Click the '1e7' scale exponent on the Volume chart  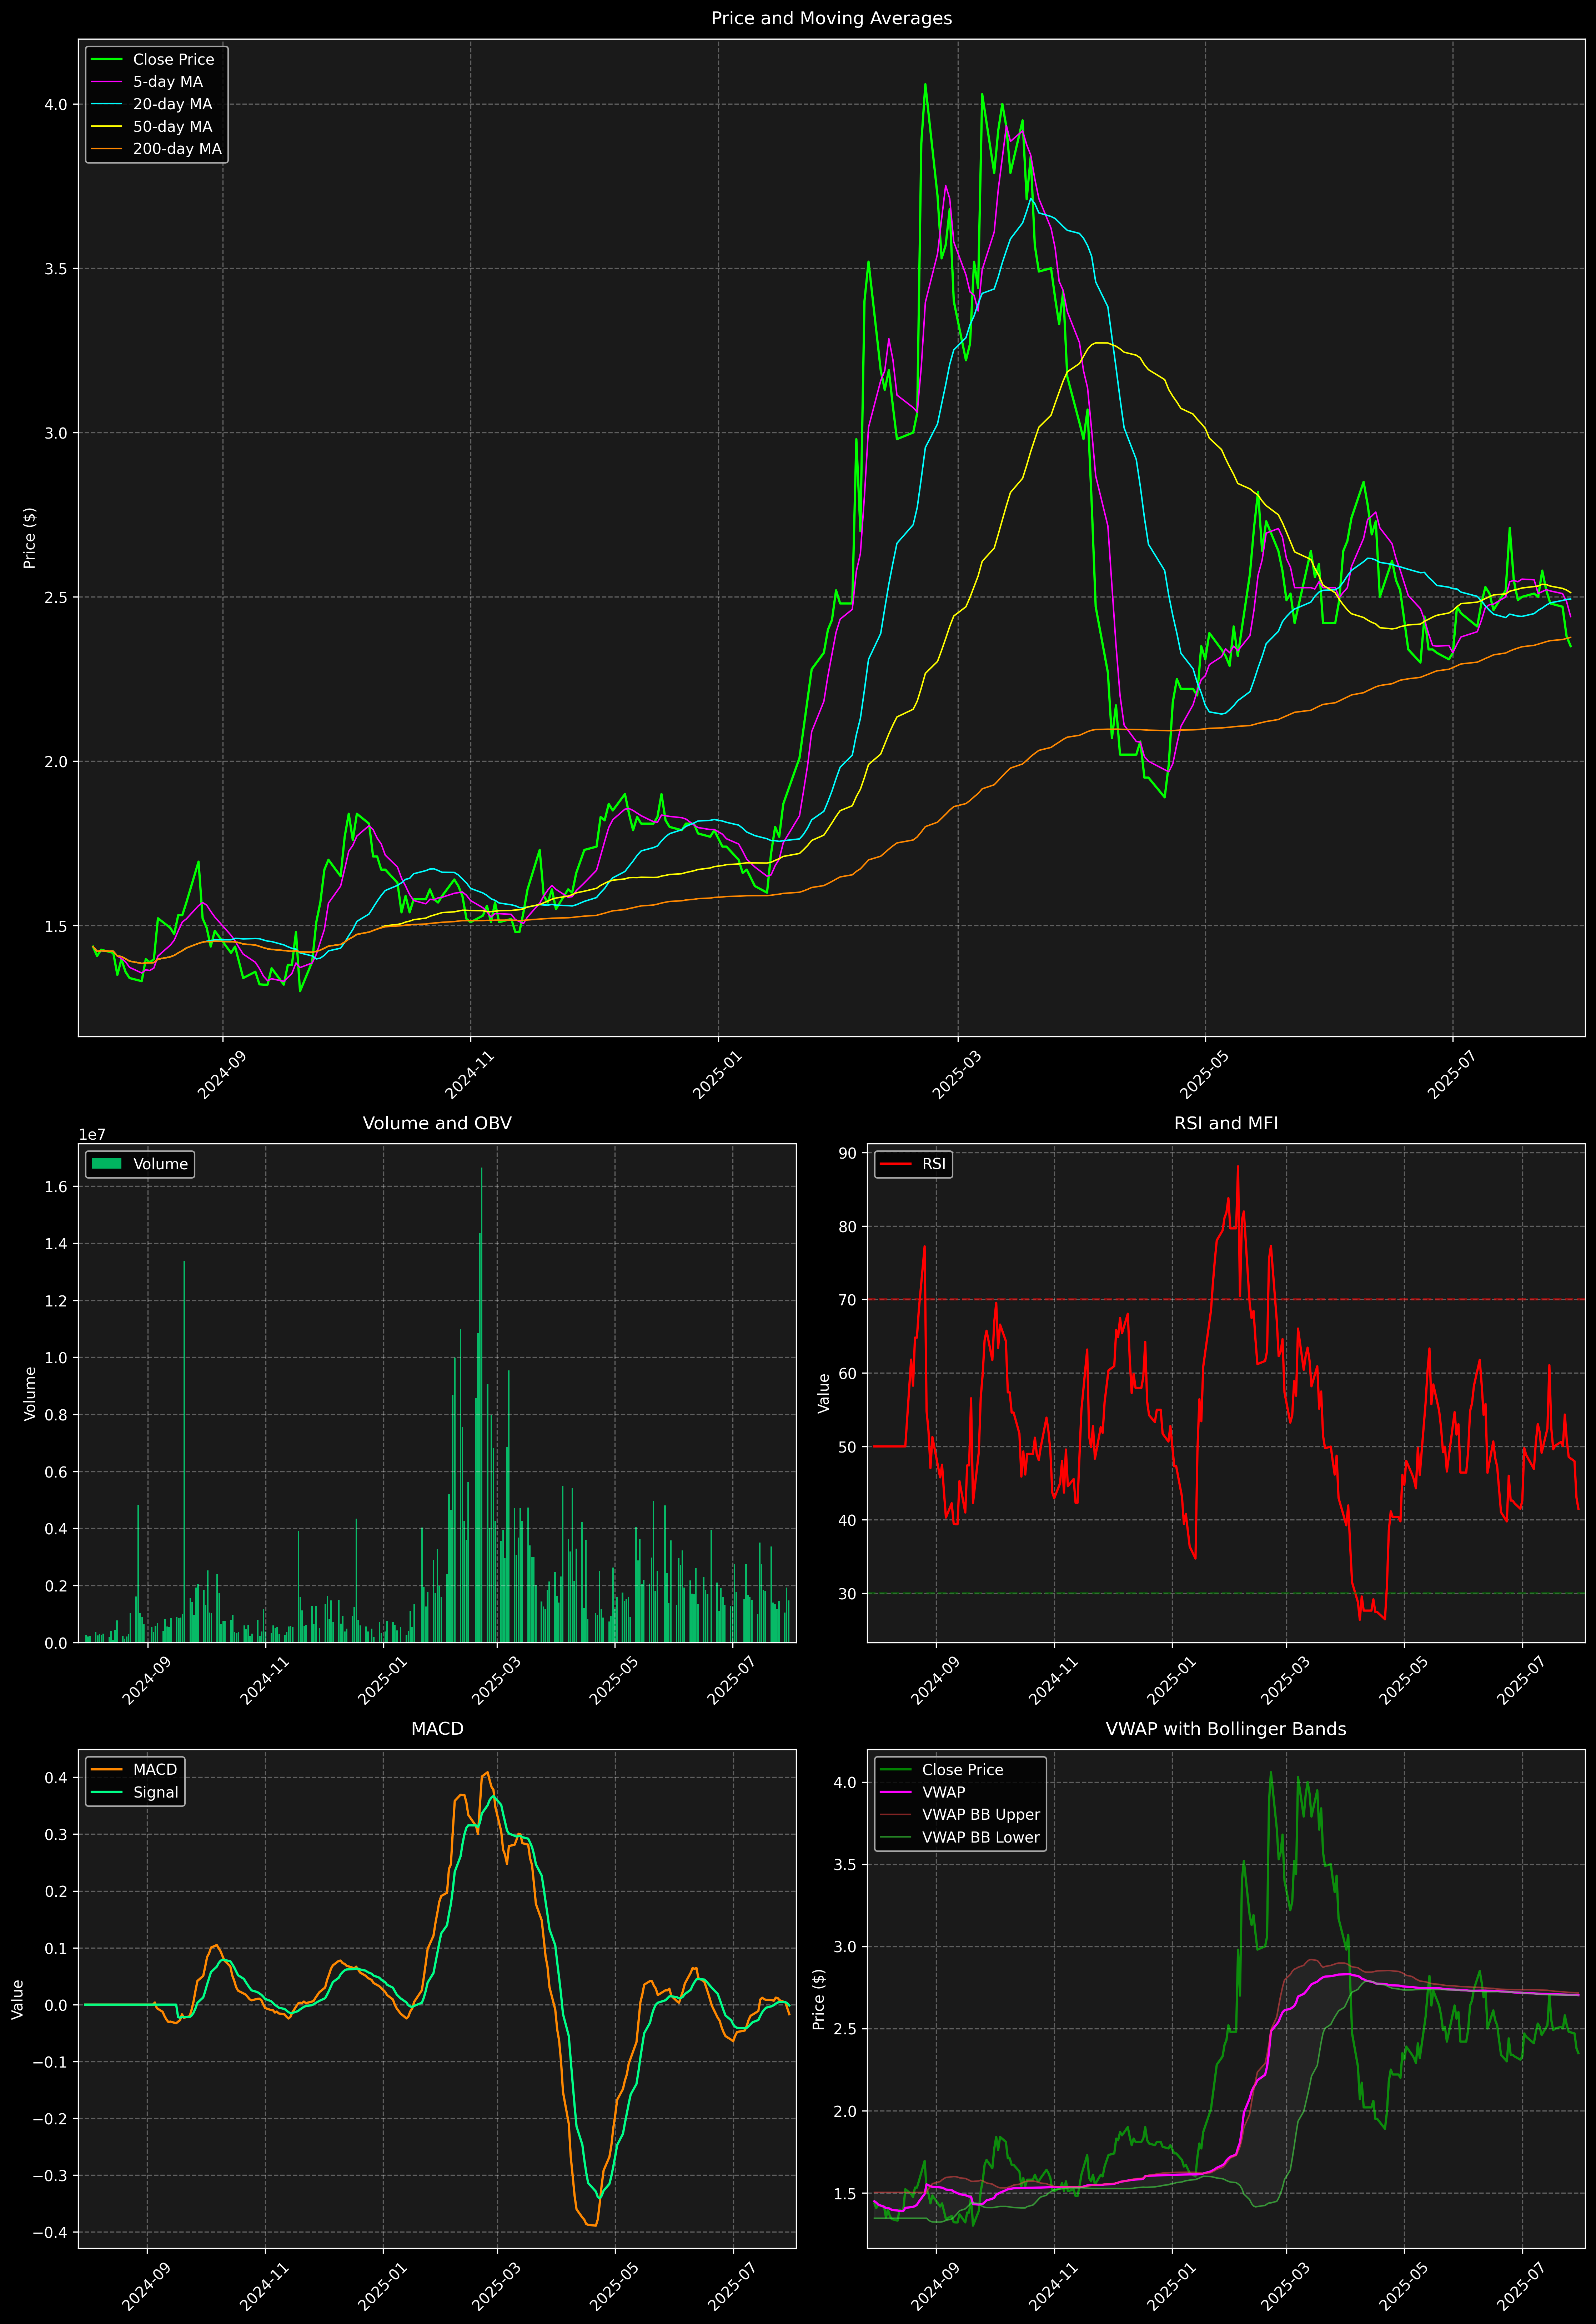(92, 1135)
